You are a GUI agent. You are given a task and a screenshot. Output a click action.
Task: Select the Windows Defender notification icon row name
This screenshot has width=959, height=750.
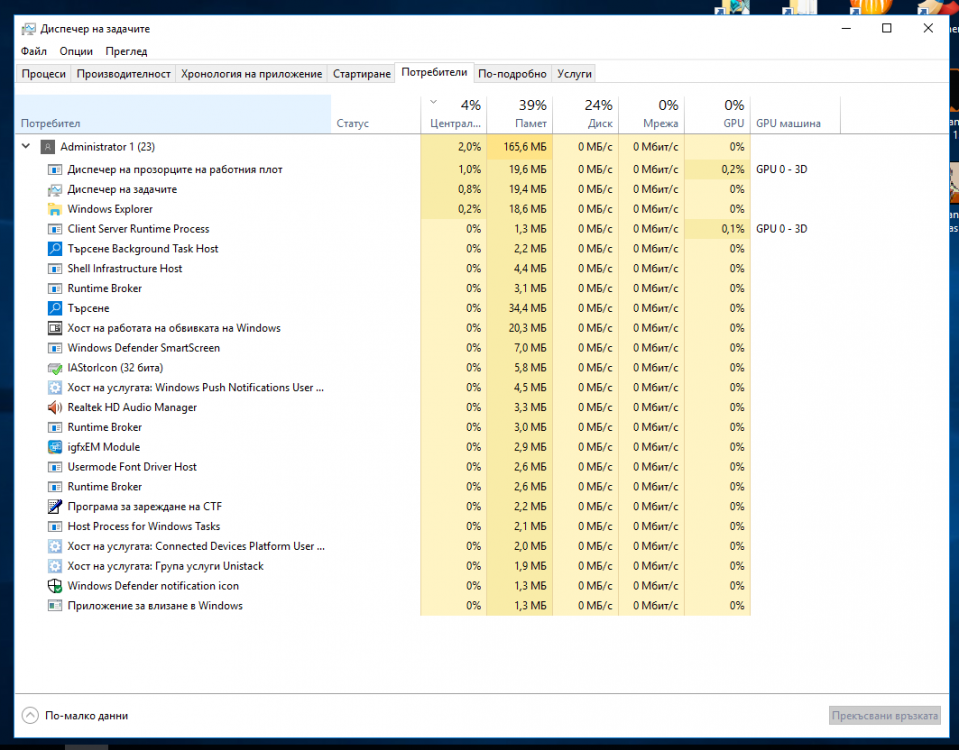pyautogui.click(x=153, y=586)
